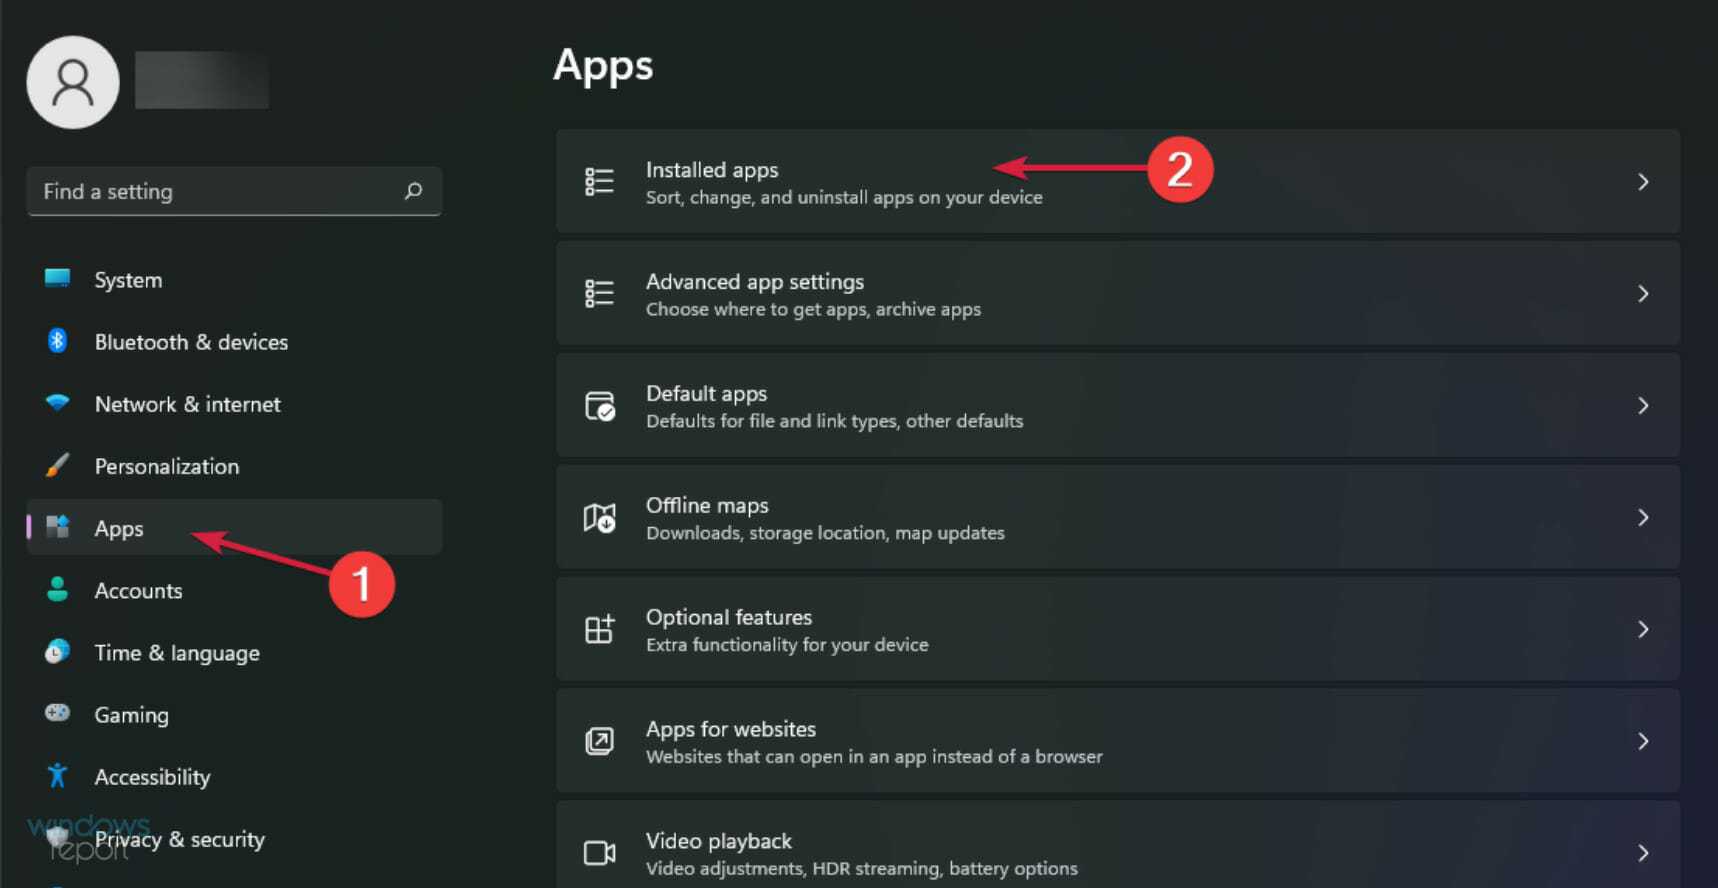Click the Video playback camera icon
Screen dimensions: 1718x888
pos(599,853)
